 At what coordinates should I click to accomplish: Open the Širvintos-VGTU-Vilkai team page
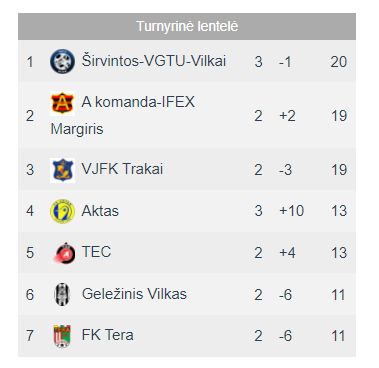pos(154,61)
